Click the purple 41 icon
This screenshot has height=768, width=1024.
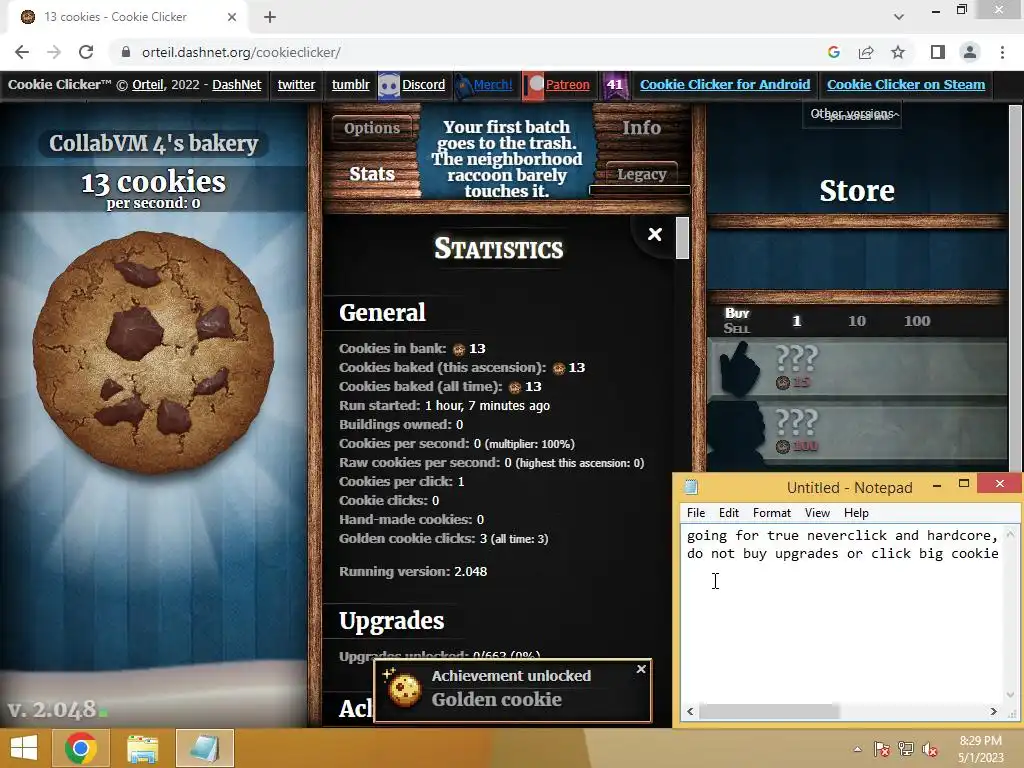point(615,86)
